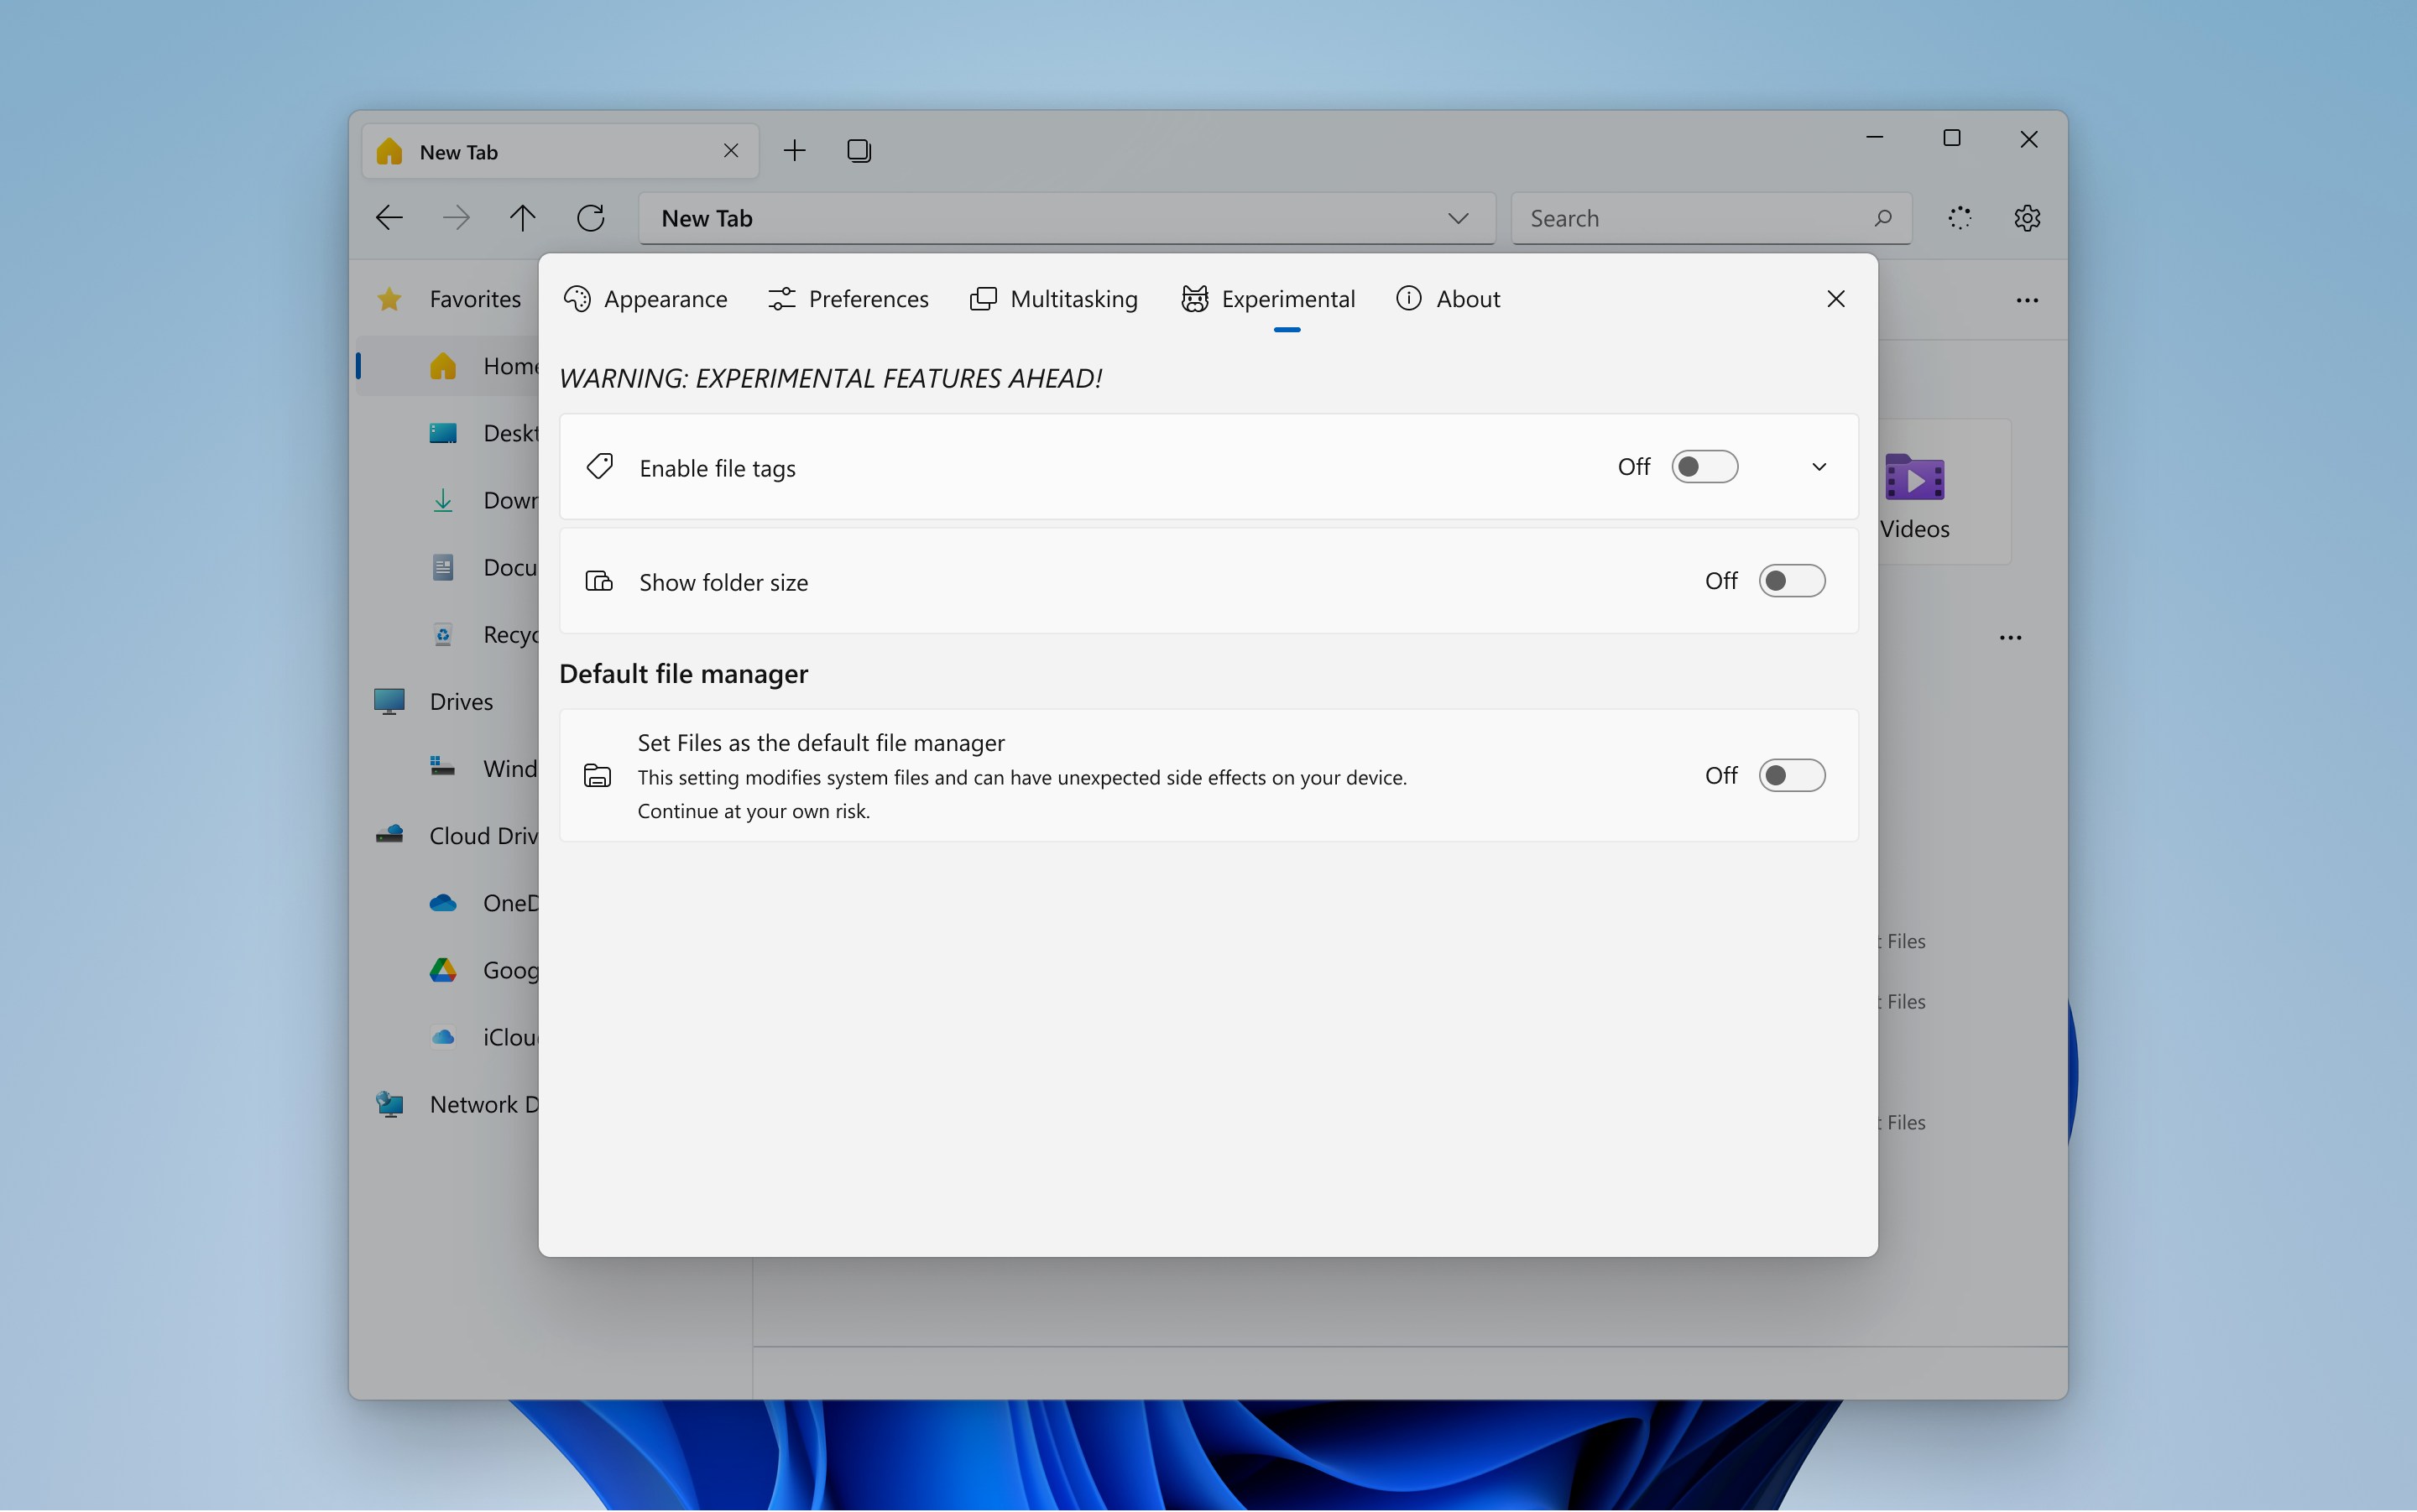Open top-right more options ellipsis
The height and width of the screenshot is (1512, 2417).
pos(2027,300)
